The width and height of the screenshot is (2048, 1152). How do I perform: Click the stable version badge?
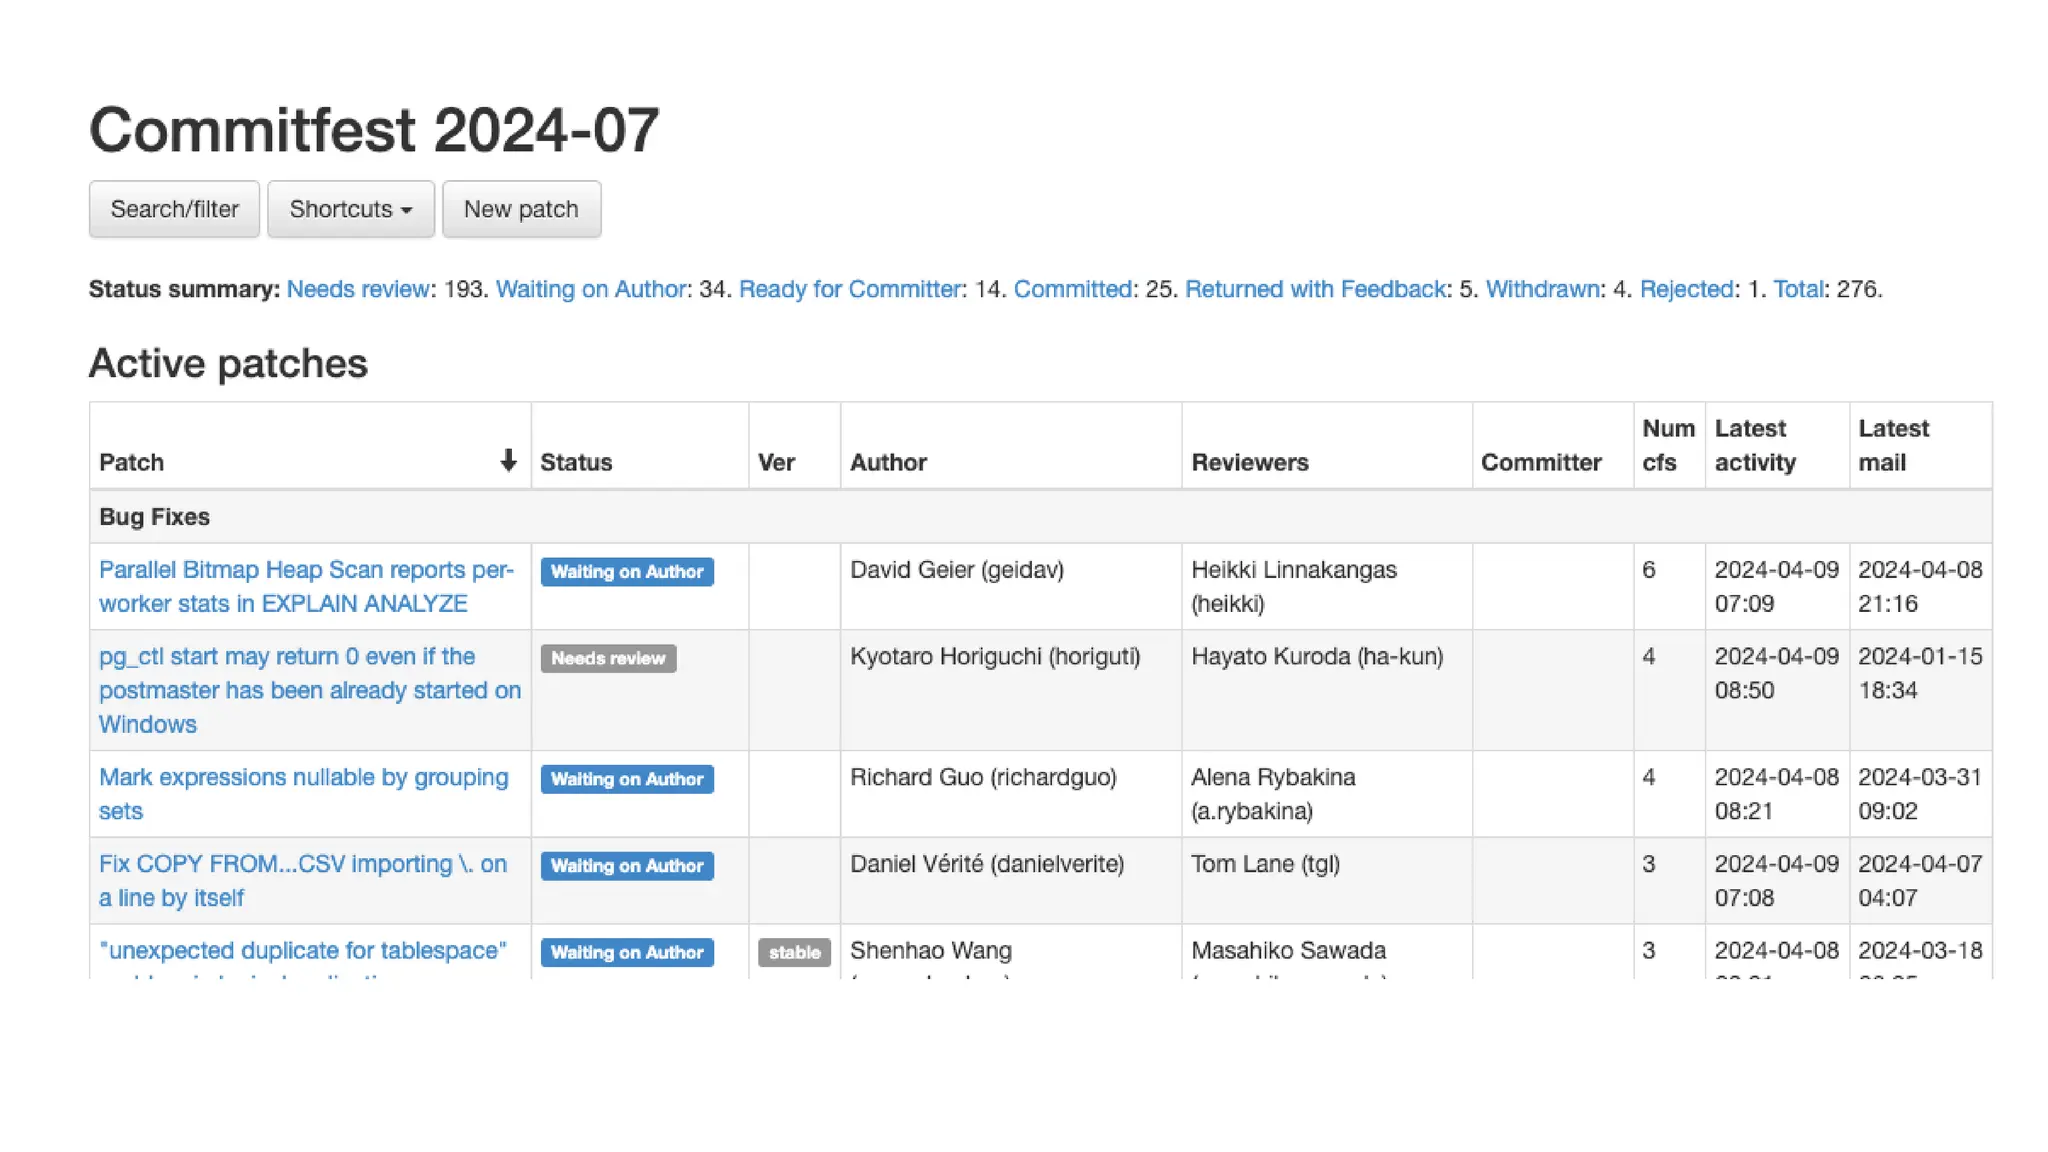click(794, 952)
